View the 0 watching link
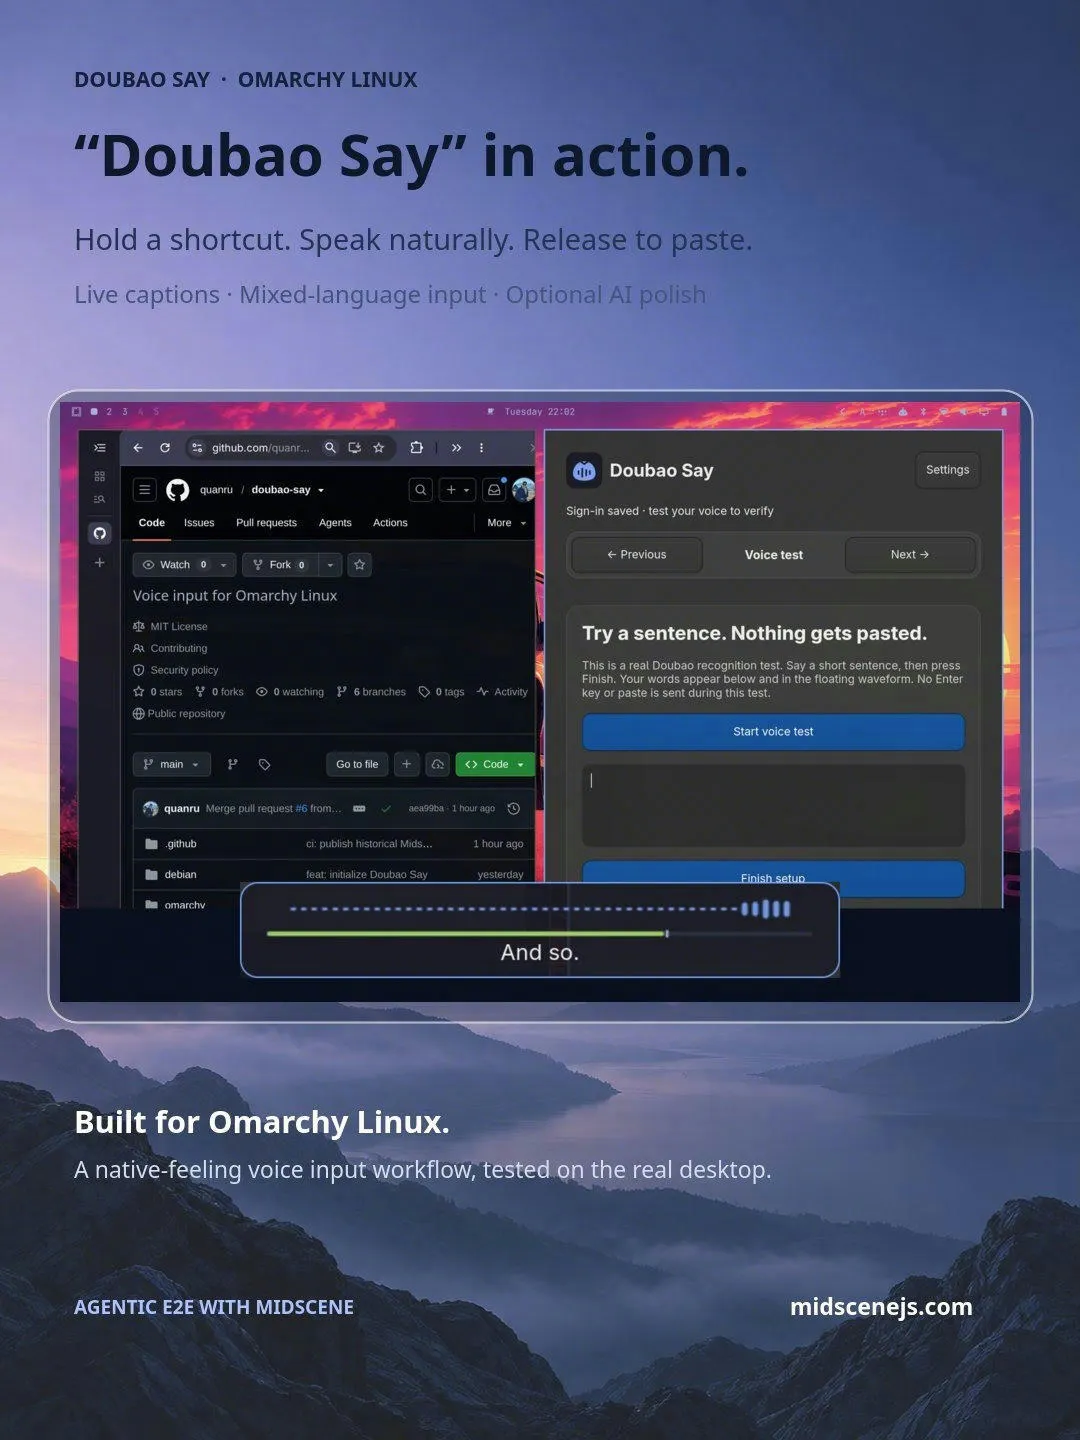This screenshot has width=1080, height=1440. pyautogui.click(x=290, y=692)
